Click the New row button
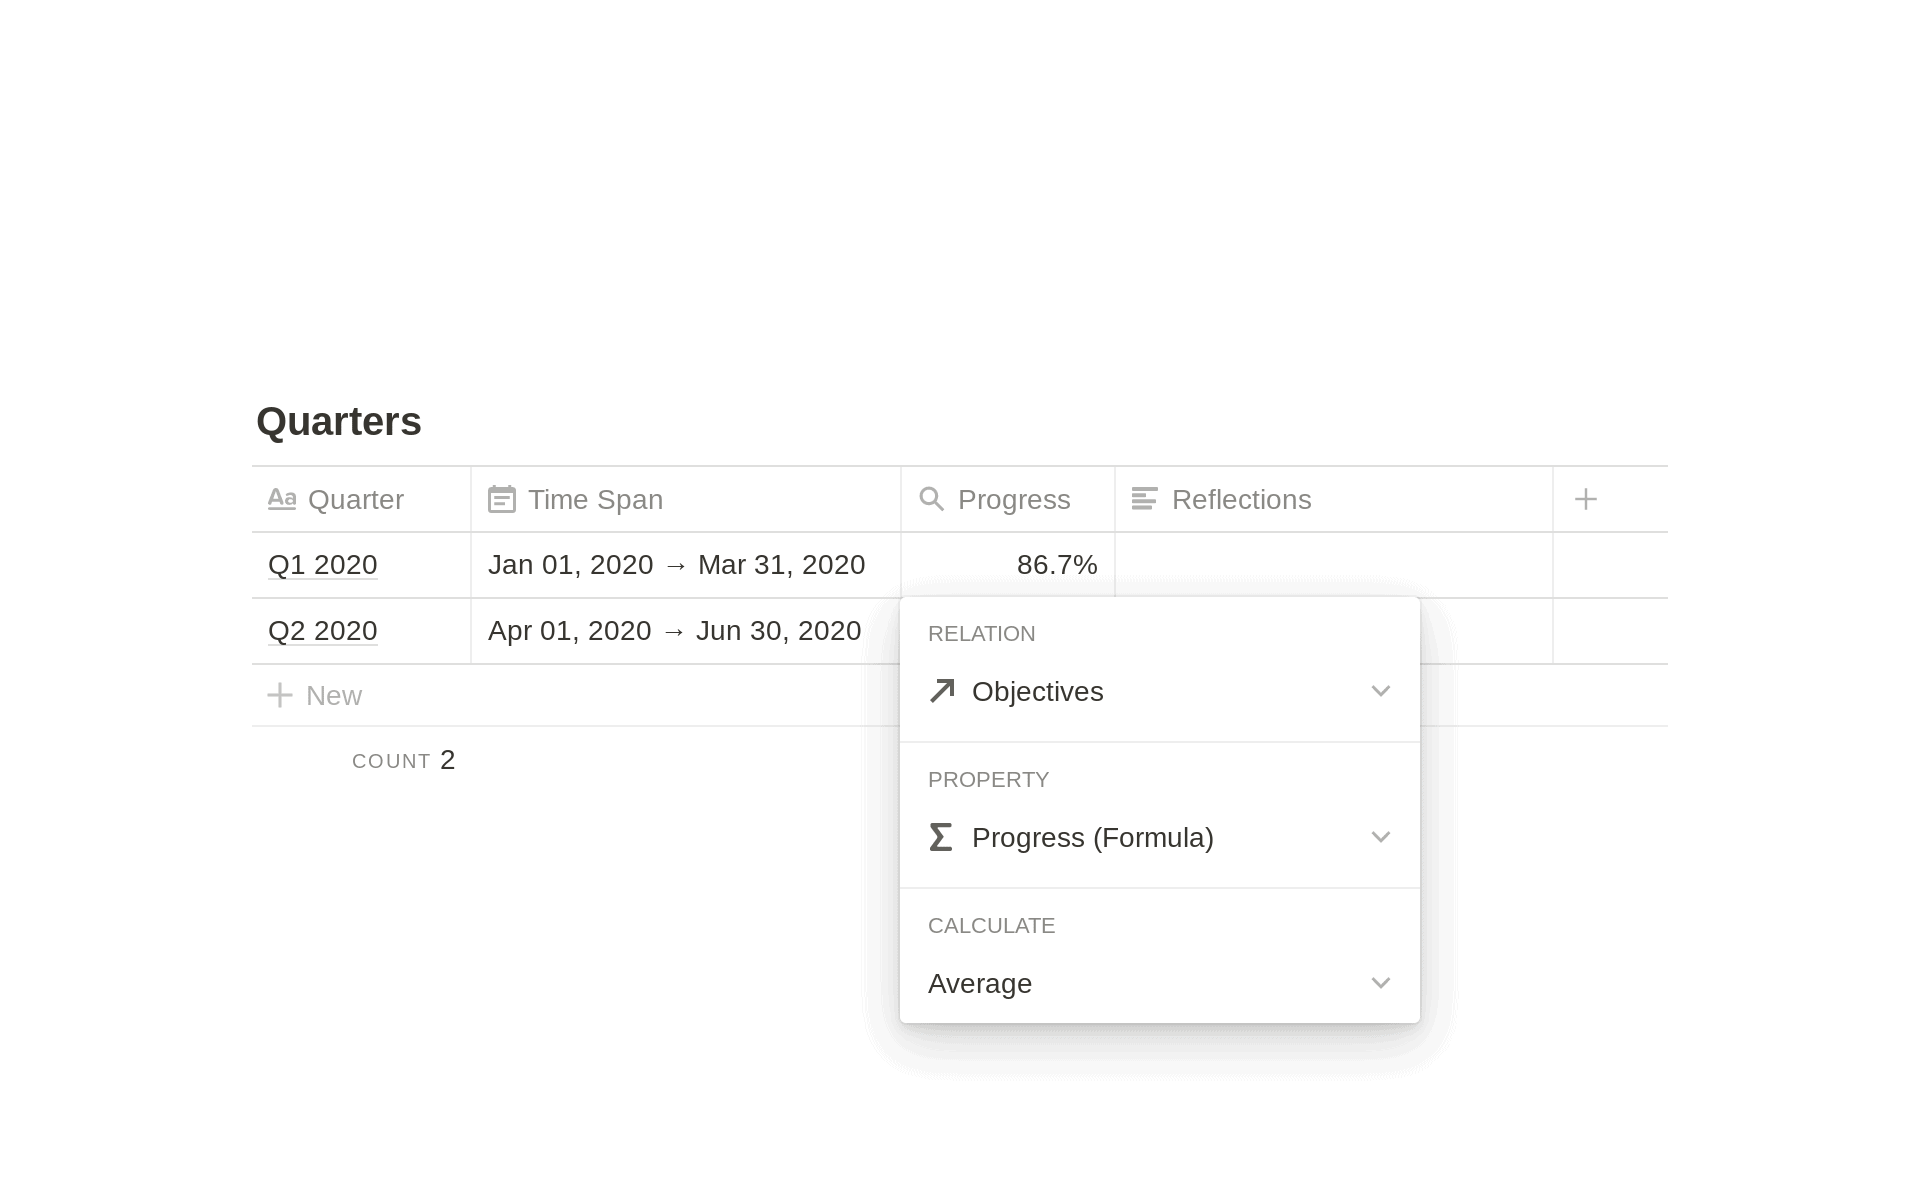The height and width of the screenshot is (1200, 1920). [x=333, y=695]
